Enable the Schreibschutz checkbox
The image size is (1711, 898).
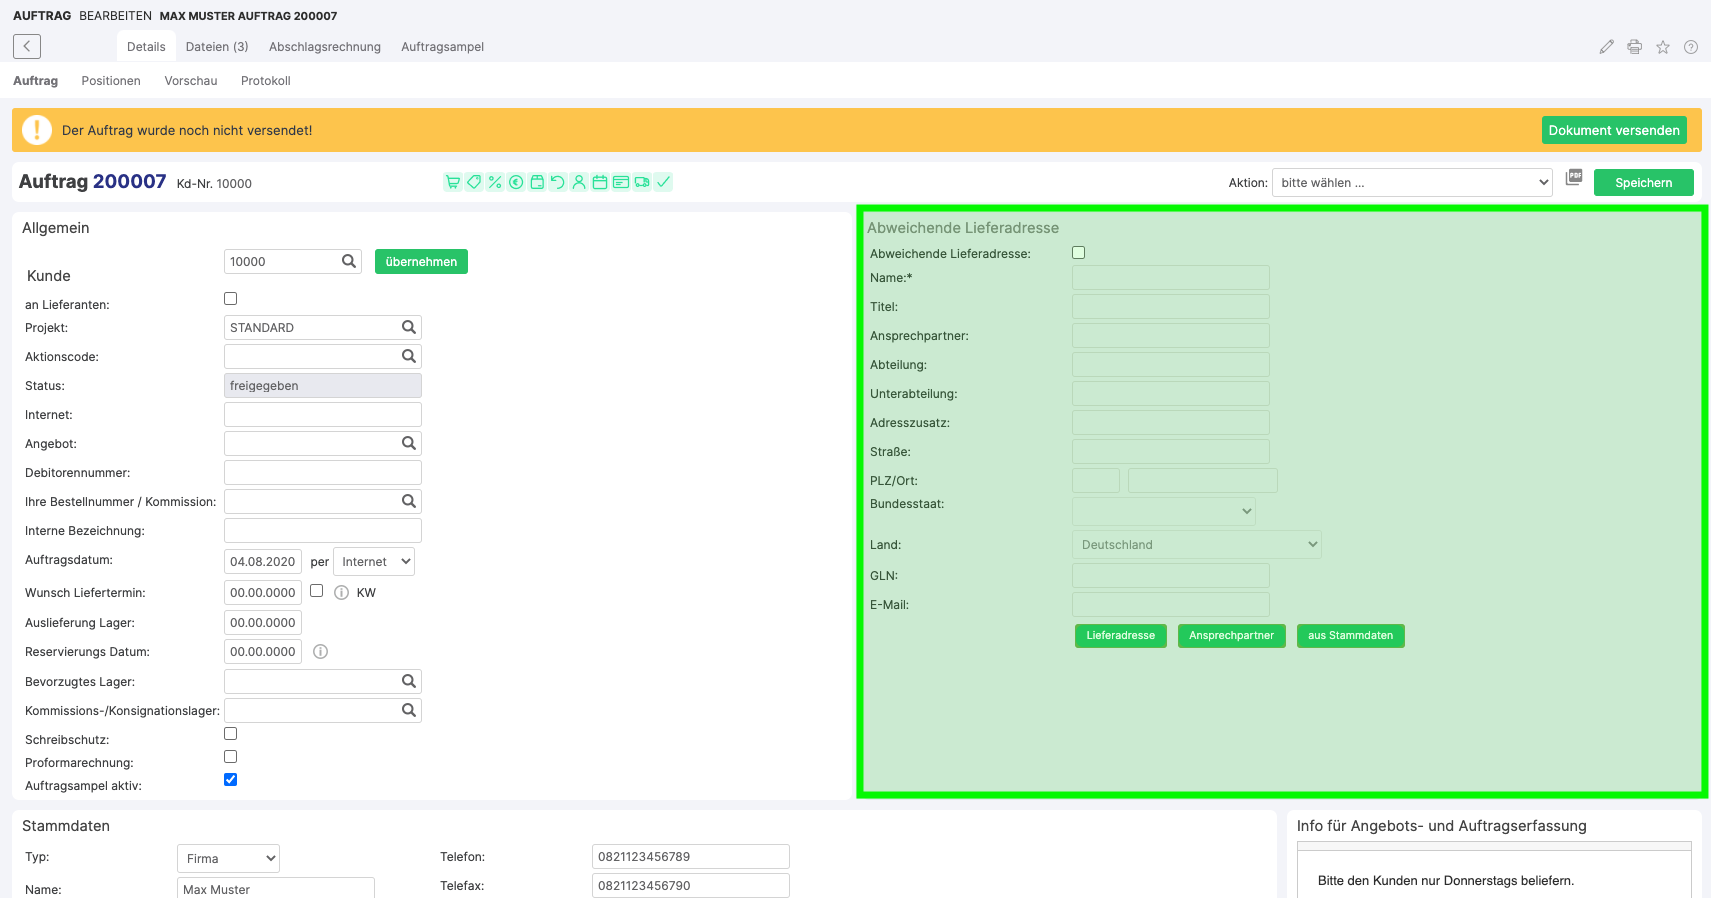point(231,734)
